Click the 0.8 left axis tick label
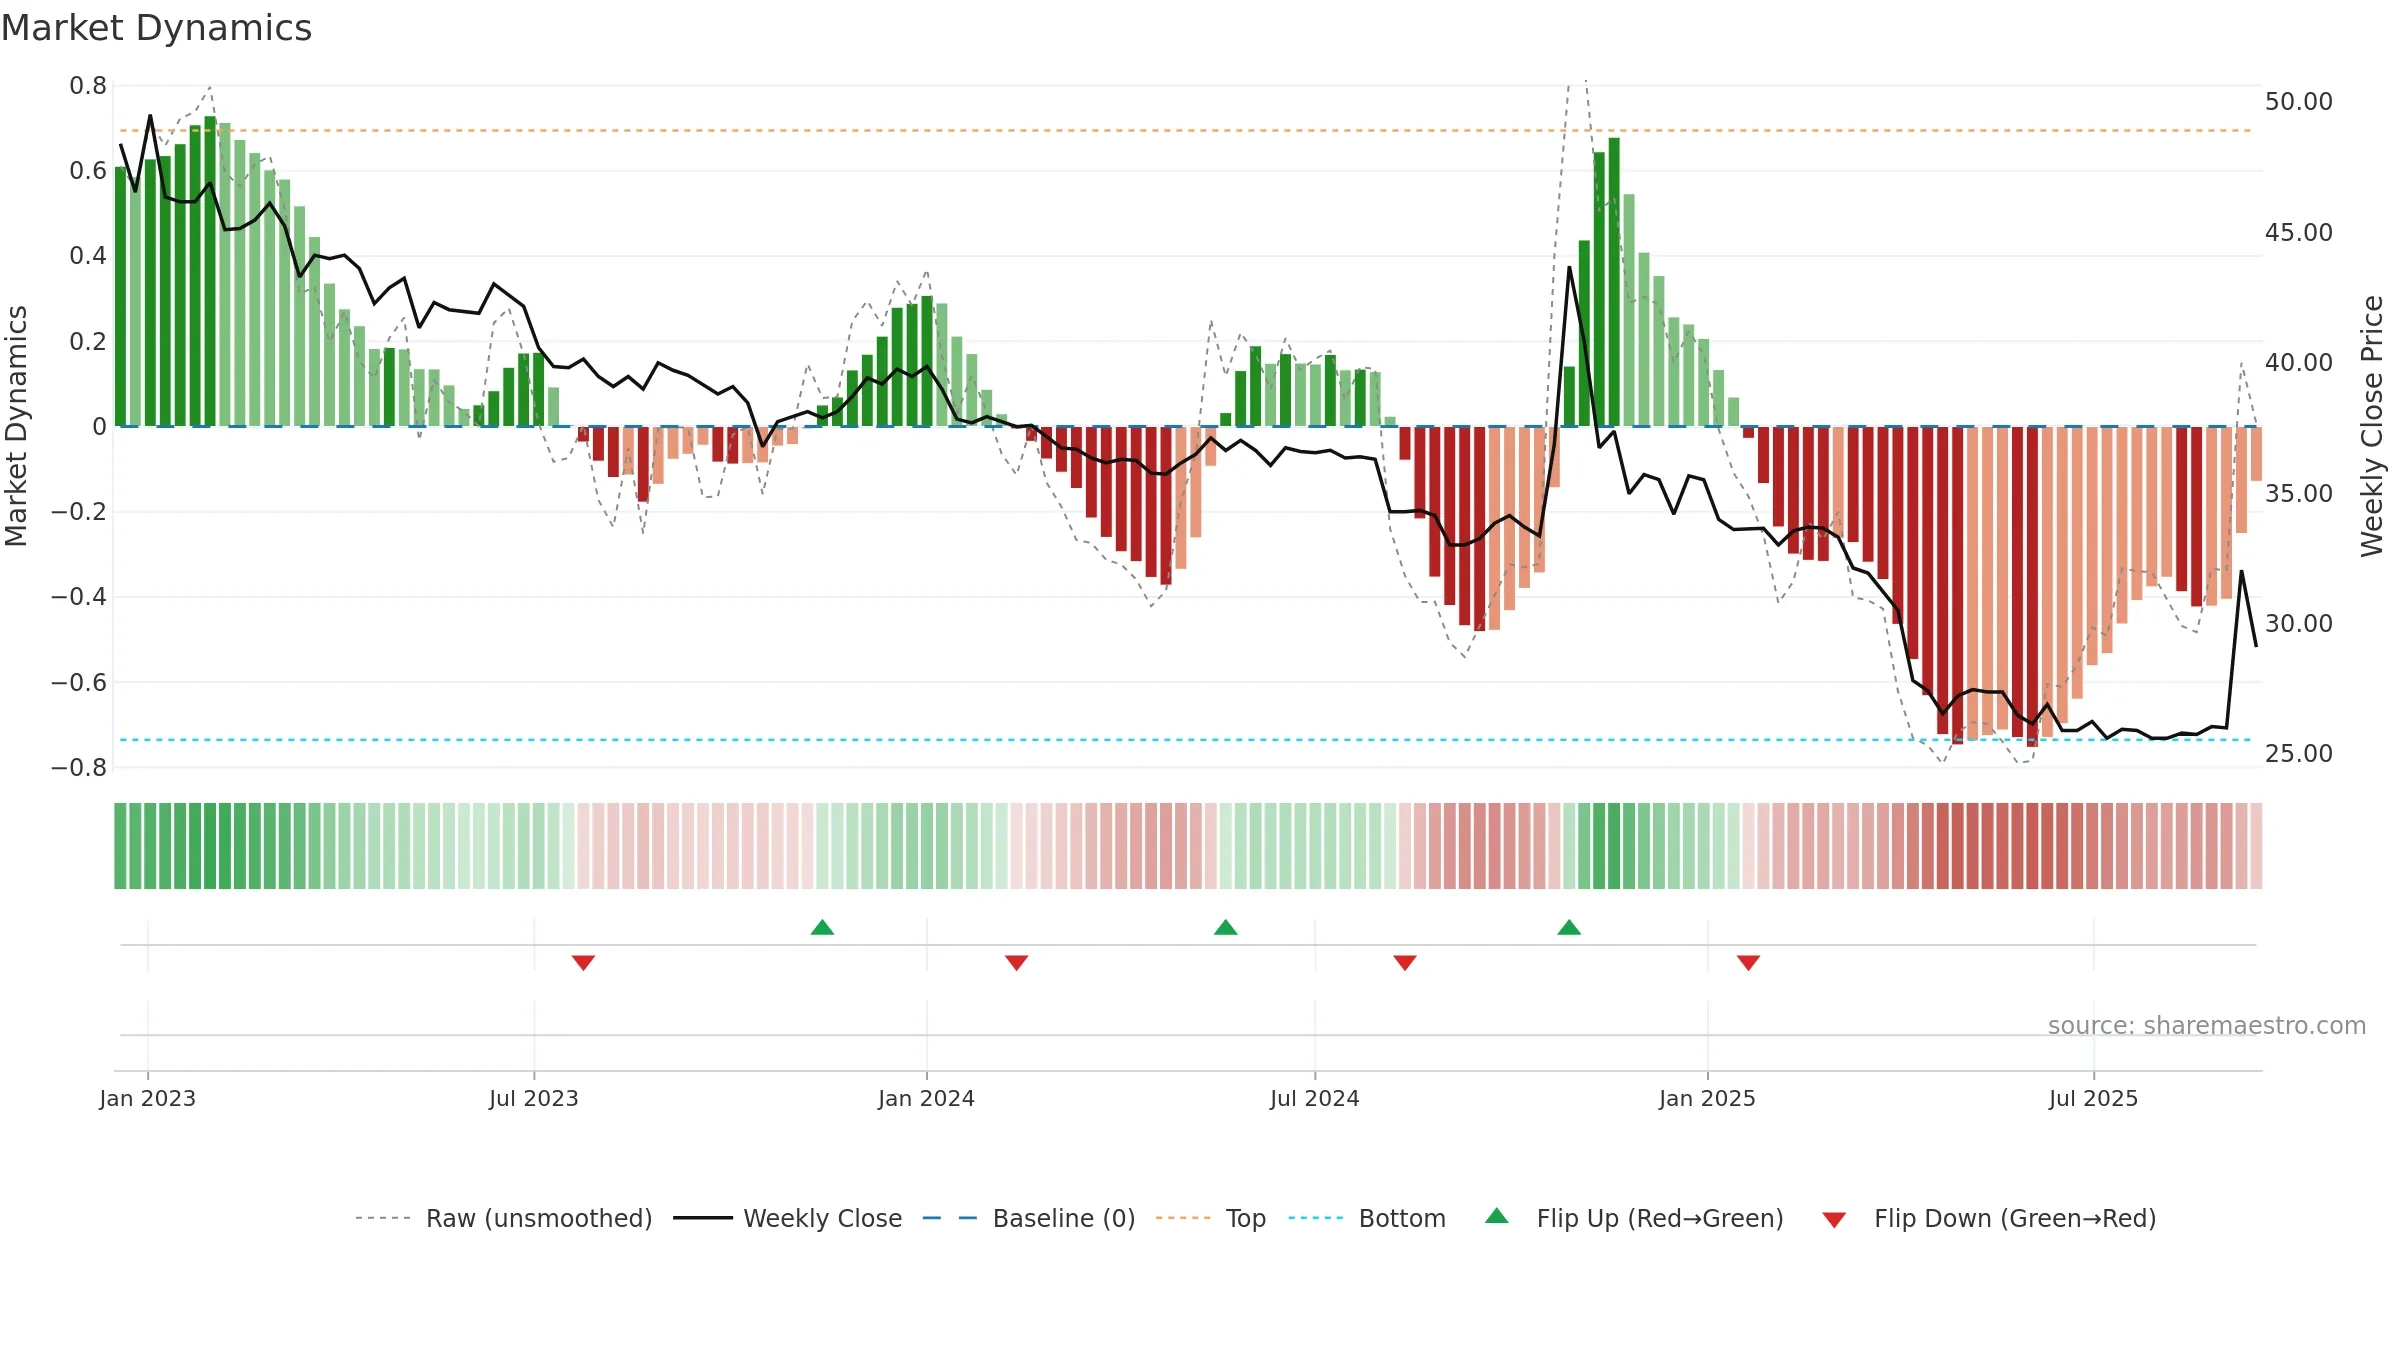 tap(88, 86)
